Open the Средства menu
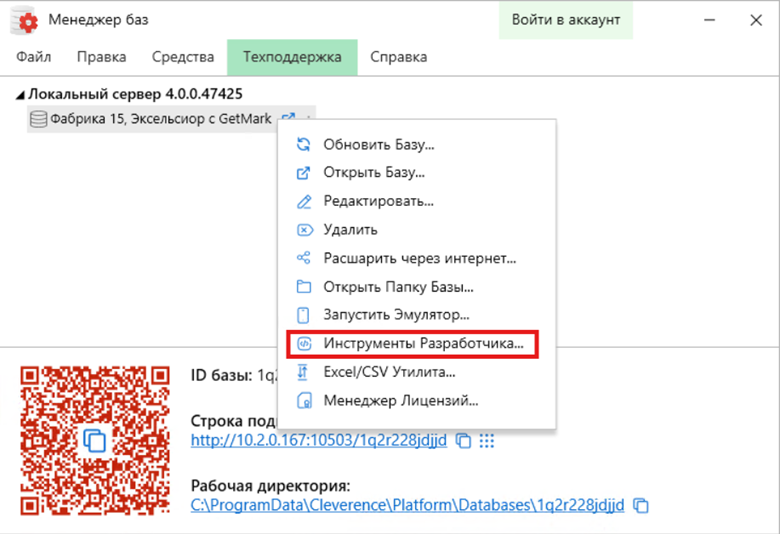This screenshot has height=534, width=780. click(183, 57)
